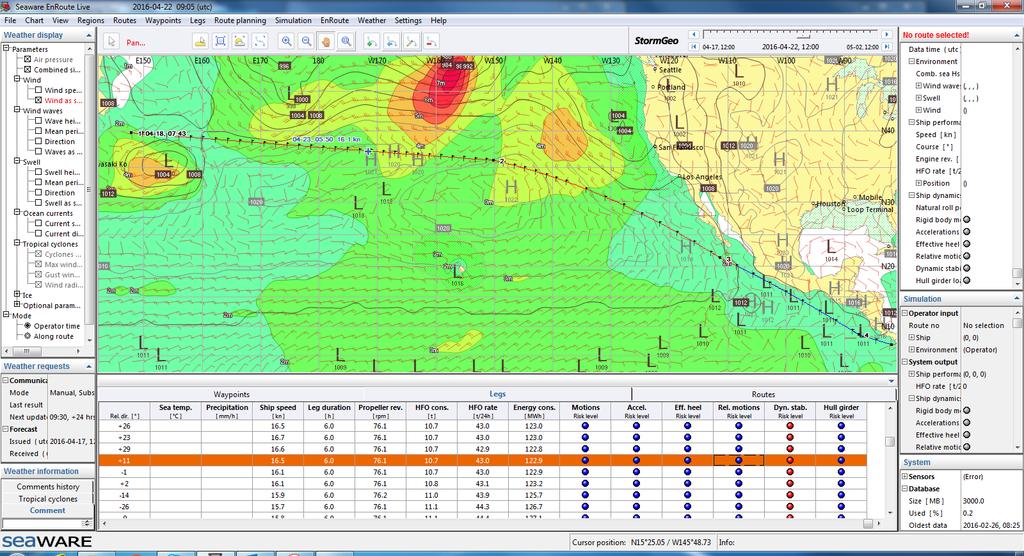
Task: Click the move waypoint route icon
Action: [411, 42]
